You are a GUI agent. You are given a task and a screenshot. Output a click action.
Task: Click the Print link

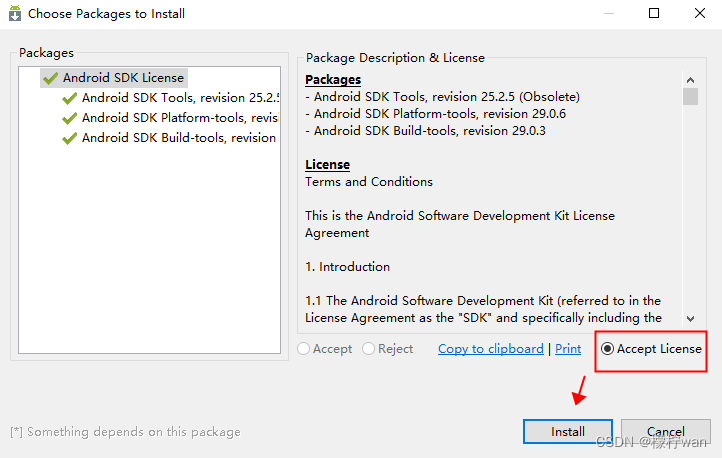(x=568, y=349)
